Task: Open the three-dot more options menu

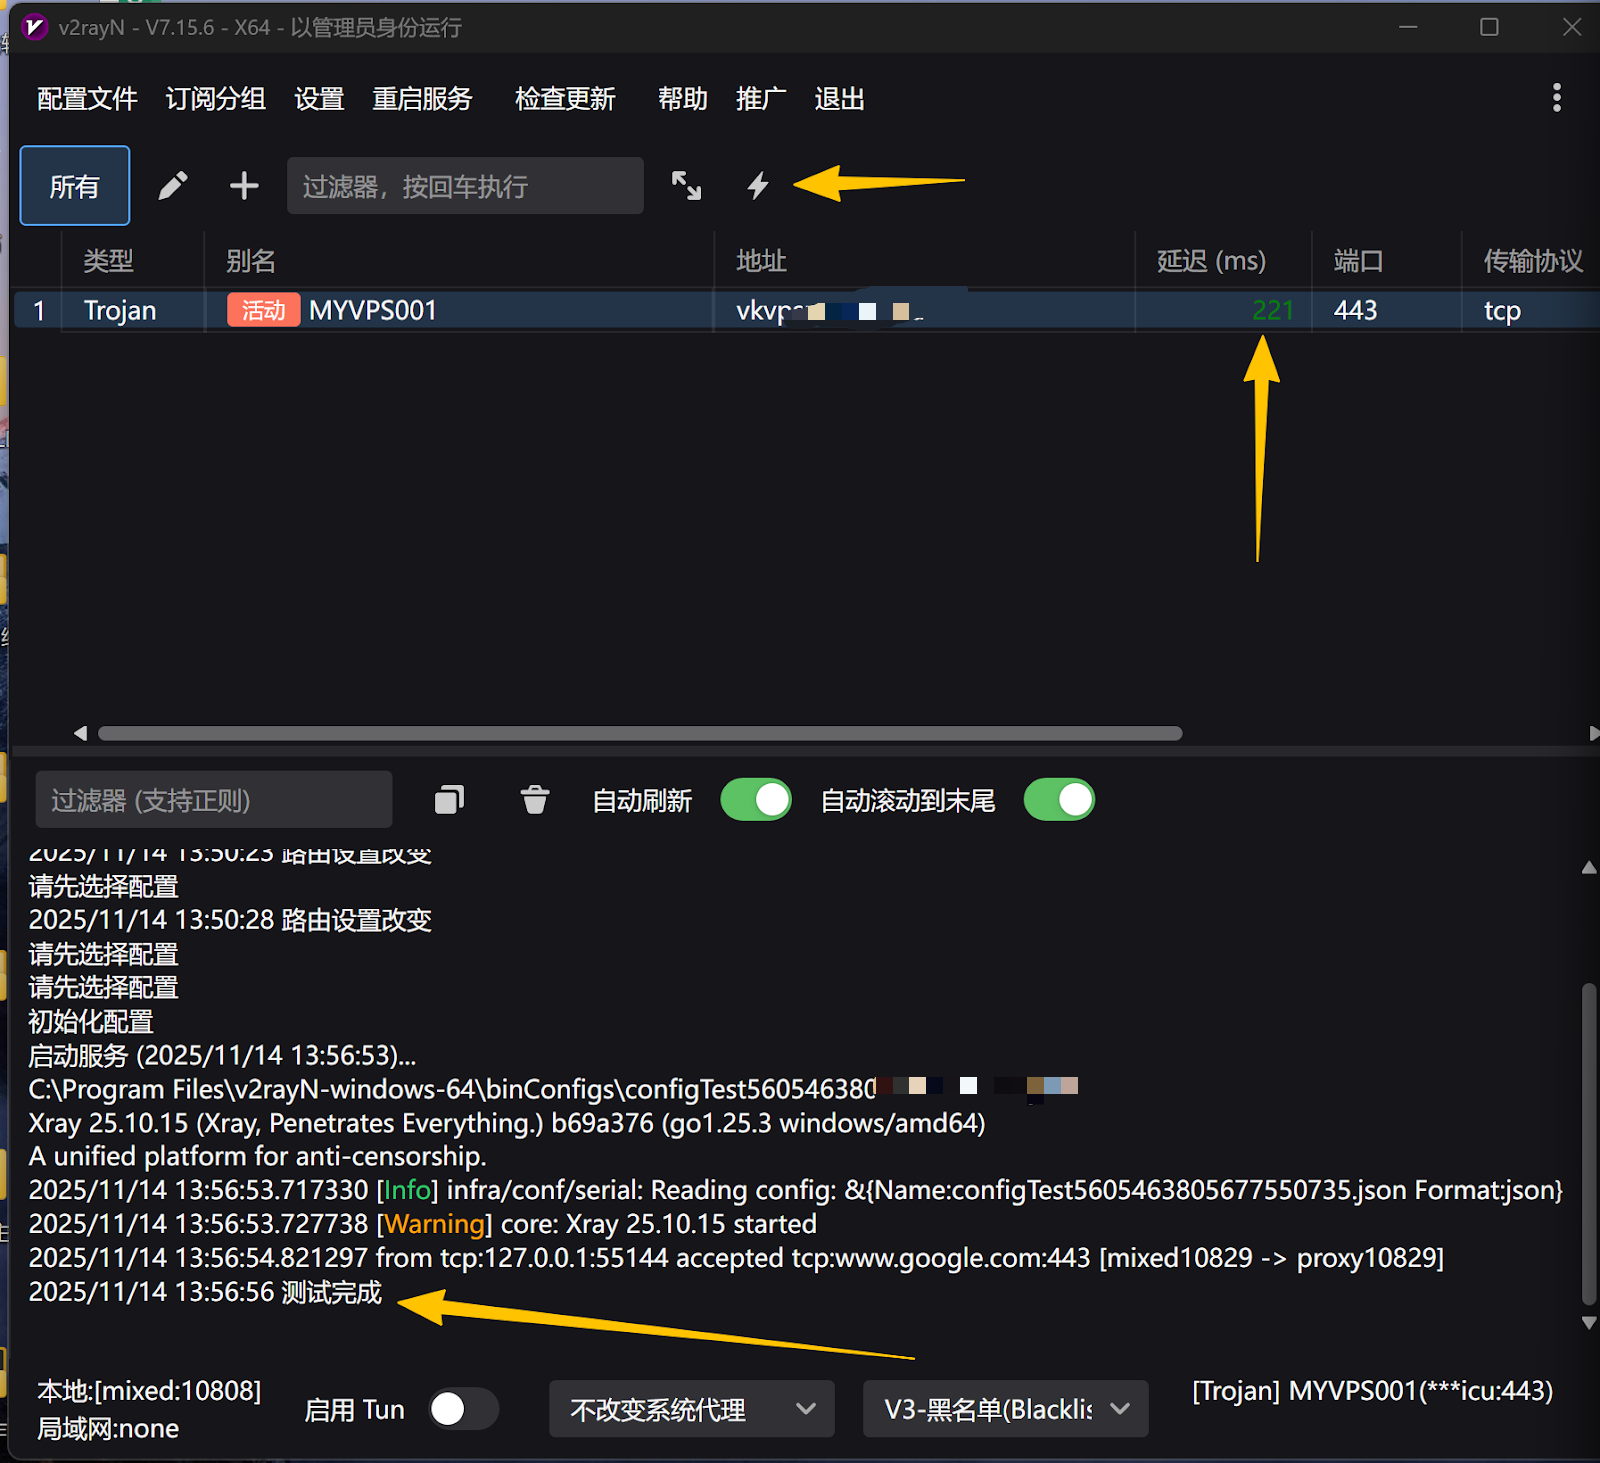Action: click(1556, 98)
